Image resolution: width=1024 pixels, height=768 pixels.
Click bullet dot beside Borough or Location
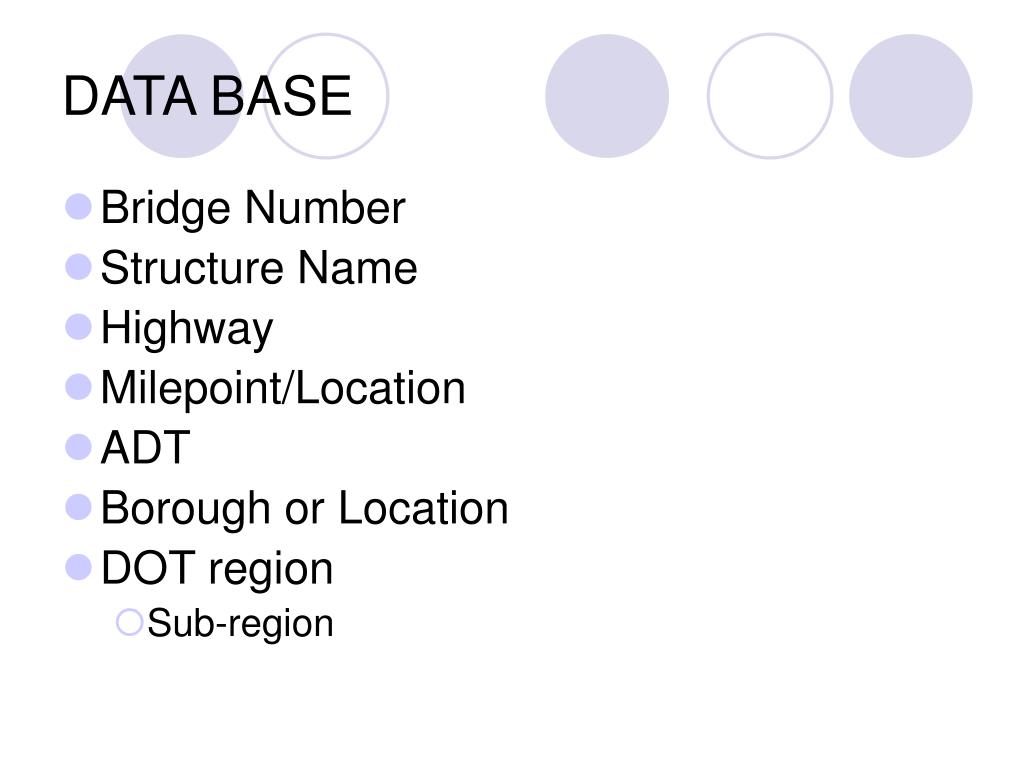[78, 507]
